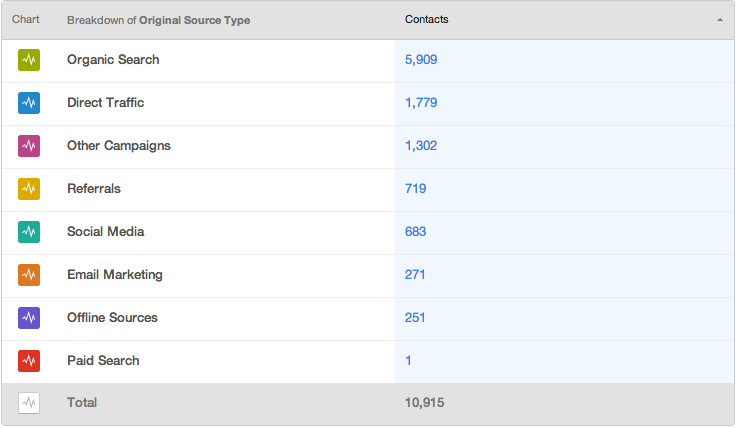Select the Other Campaigns row label
736x428 pixels.
pyautogui.click(x=119, y=146)
